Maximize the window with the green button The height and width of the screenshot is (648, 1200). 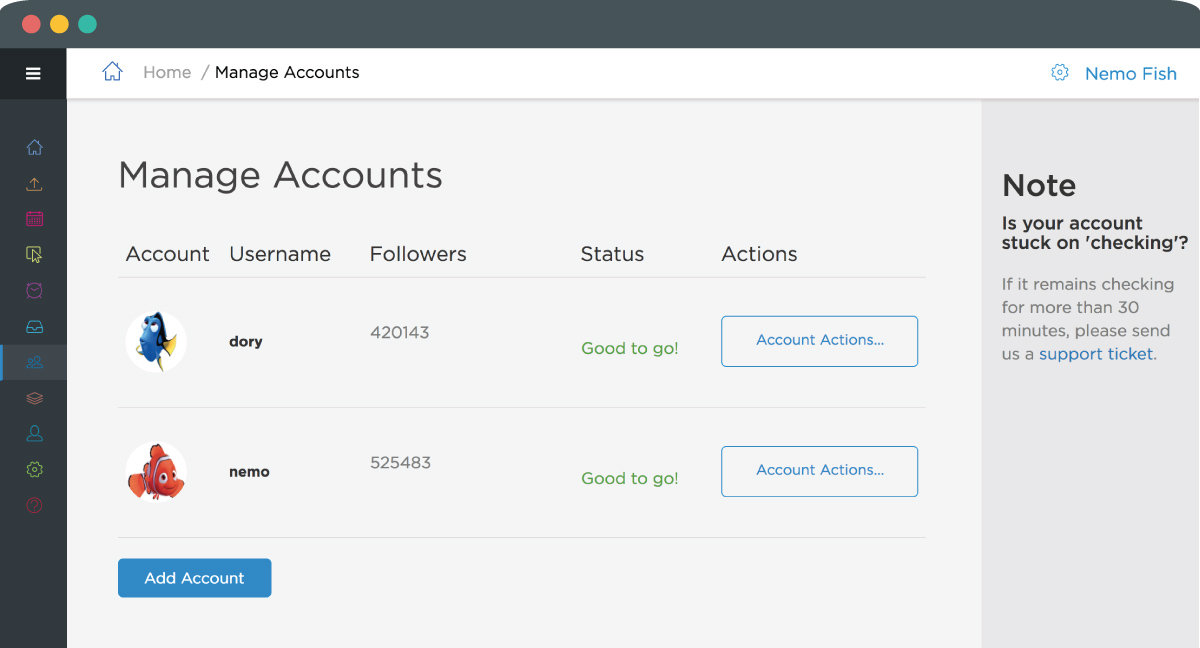[x=87, y=24]
